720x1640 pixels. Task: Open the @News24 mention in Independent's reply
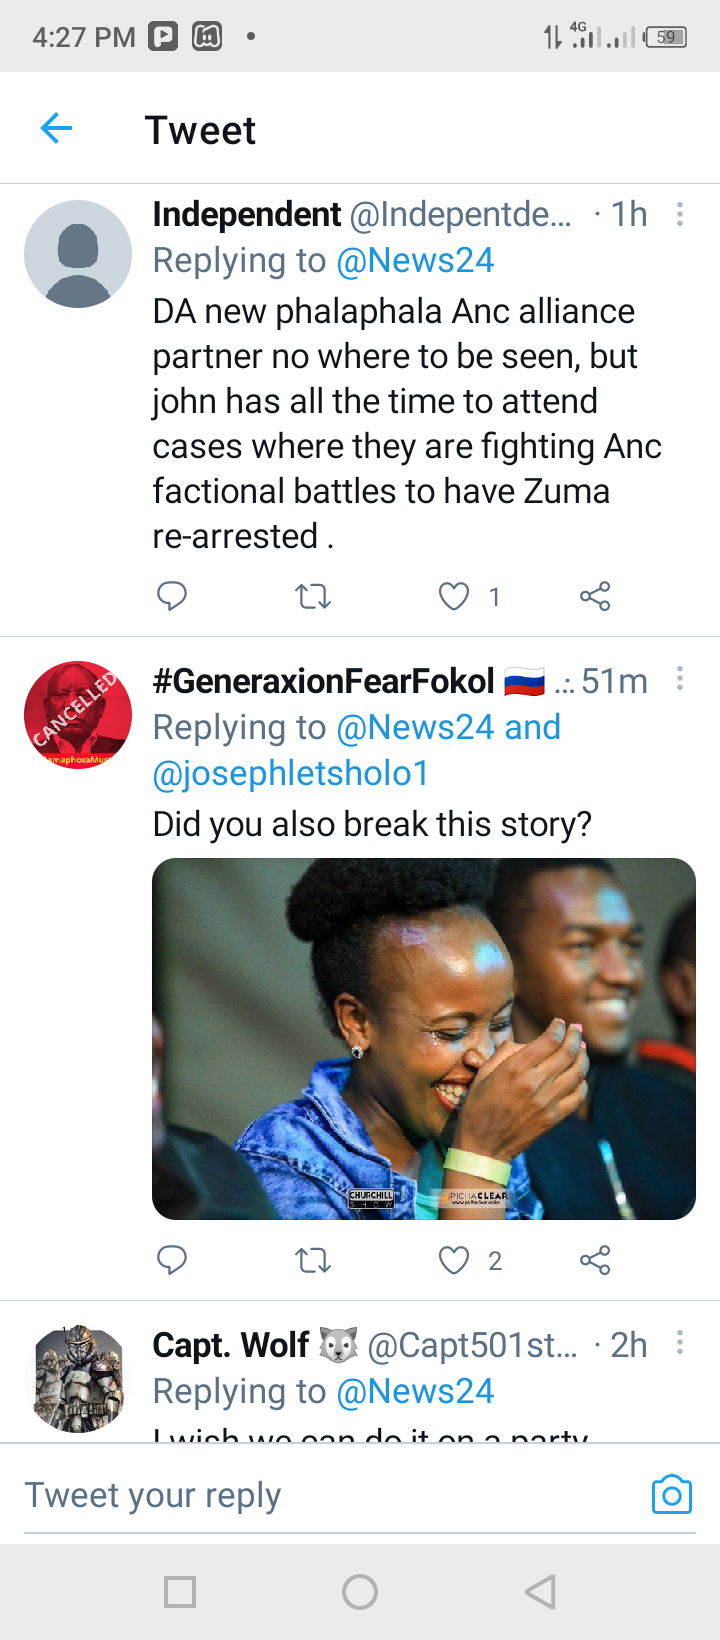click(415, 260)
